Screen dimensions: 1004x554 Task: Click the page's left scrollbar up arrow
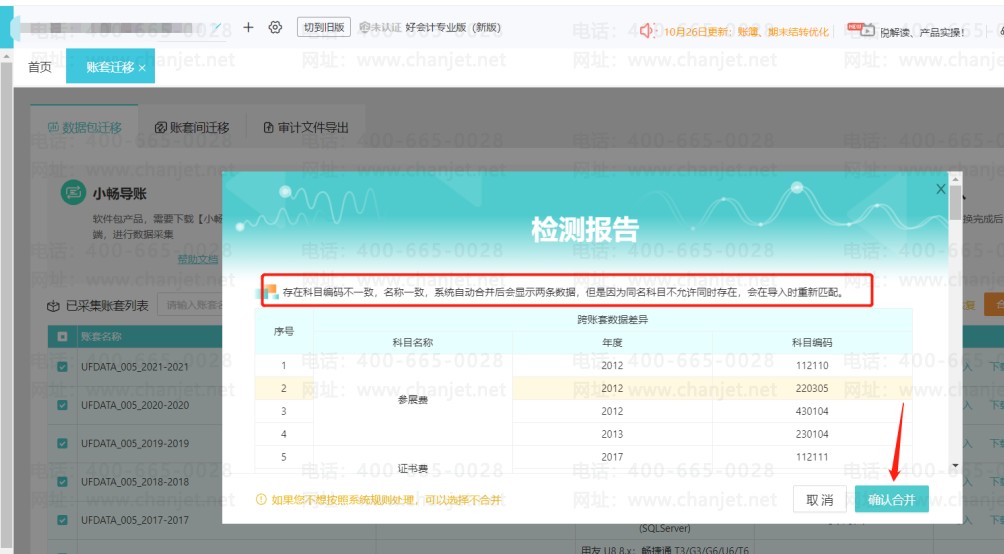tap(6, 56)
